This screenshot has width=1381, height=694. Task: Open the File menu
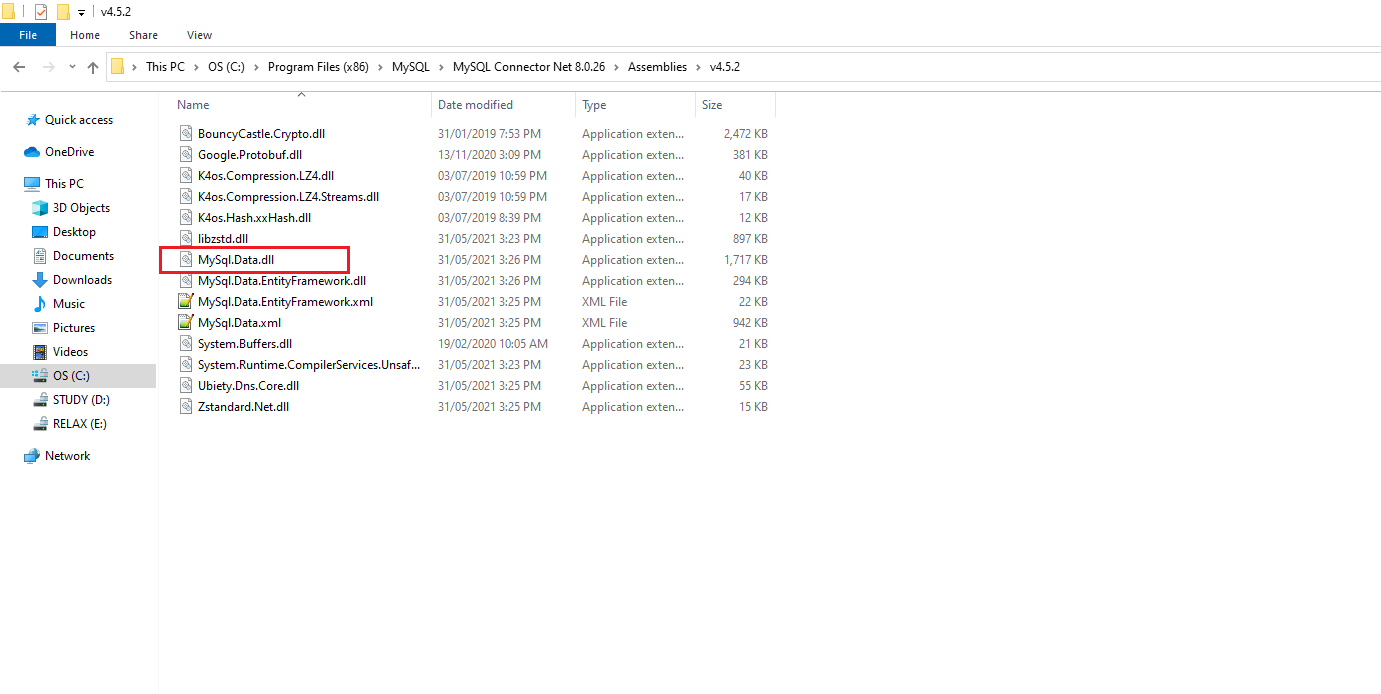pyautogui.click(x=28, y=35)
